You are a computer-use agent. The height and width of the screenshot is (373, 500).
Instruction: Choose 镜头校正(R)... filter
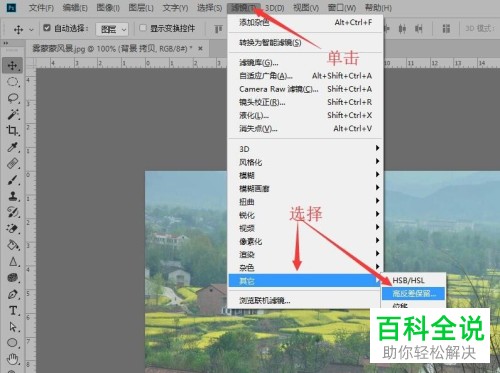tap(305, 102)
